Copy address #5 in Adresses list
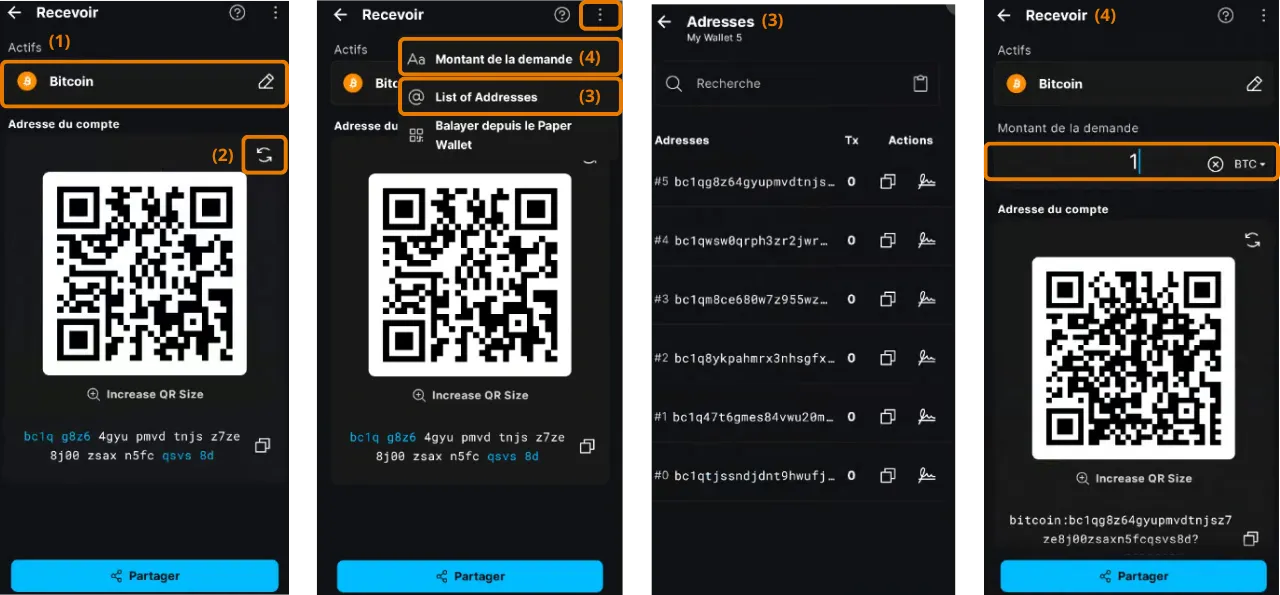Image resolution: width=1280 pixels, height=595 pixels. click(x=887, y=182)
